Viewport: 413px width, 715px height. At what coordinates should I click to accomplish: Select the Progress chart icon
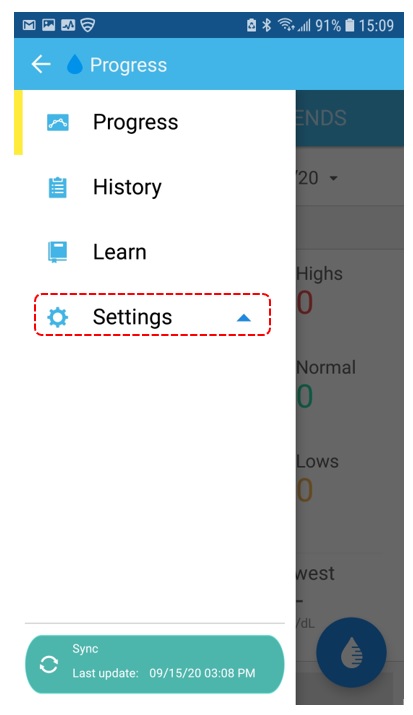click(58, 122)
